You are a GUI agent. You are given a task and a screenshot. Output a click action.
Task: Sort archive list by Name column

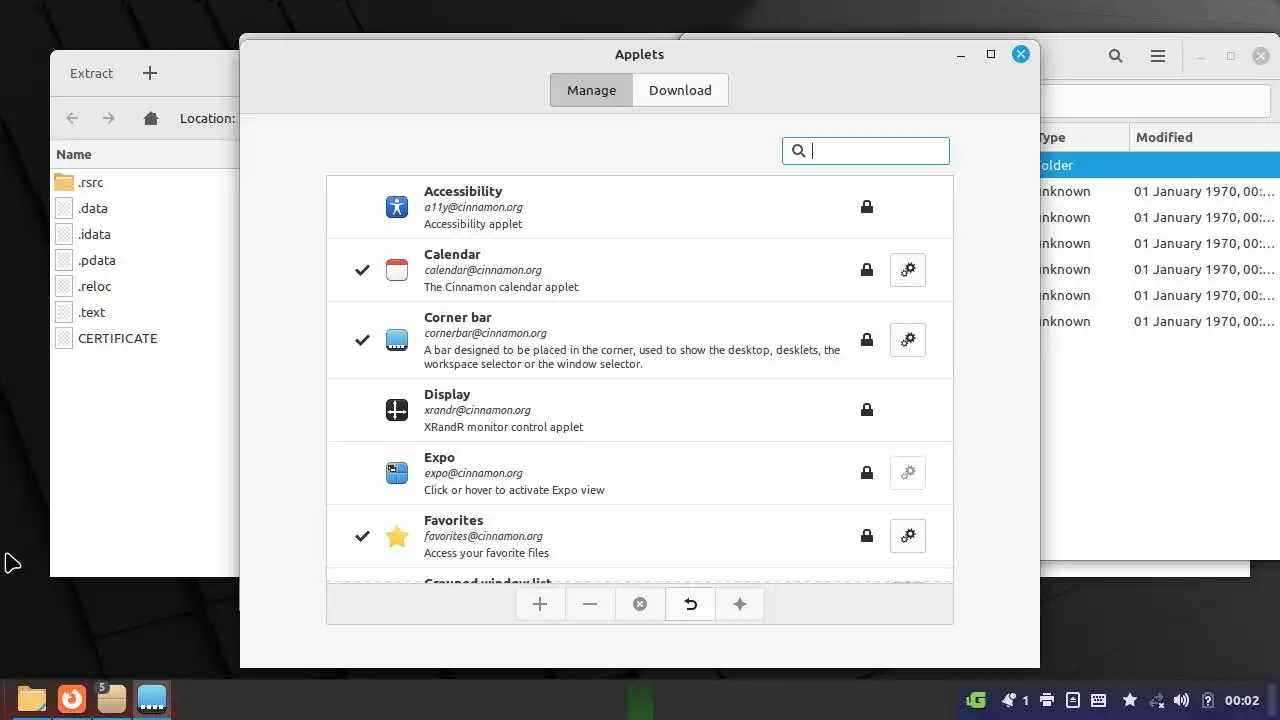click(74, 154)
